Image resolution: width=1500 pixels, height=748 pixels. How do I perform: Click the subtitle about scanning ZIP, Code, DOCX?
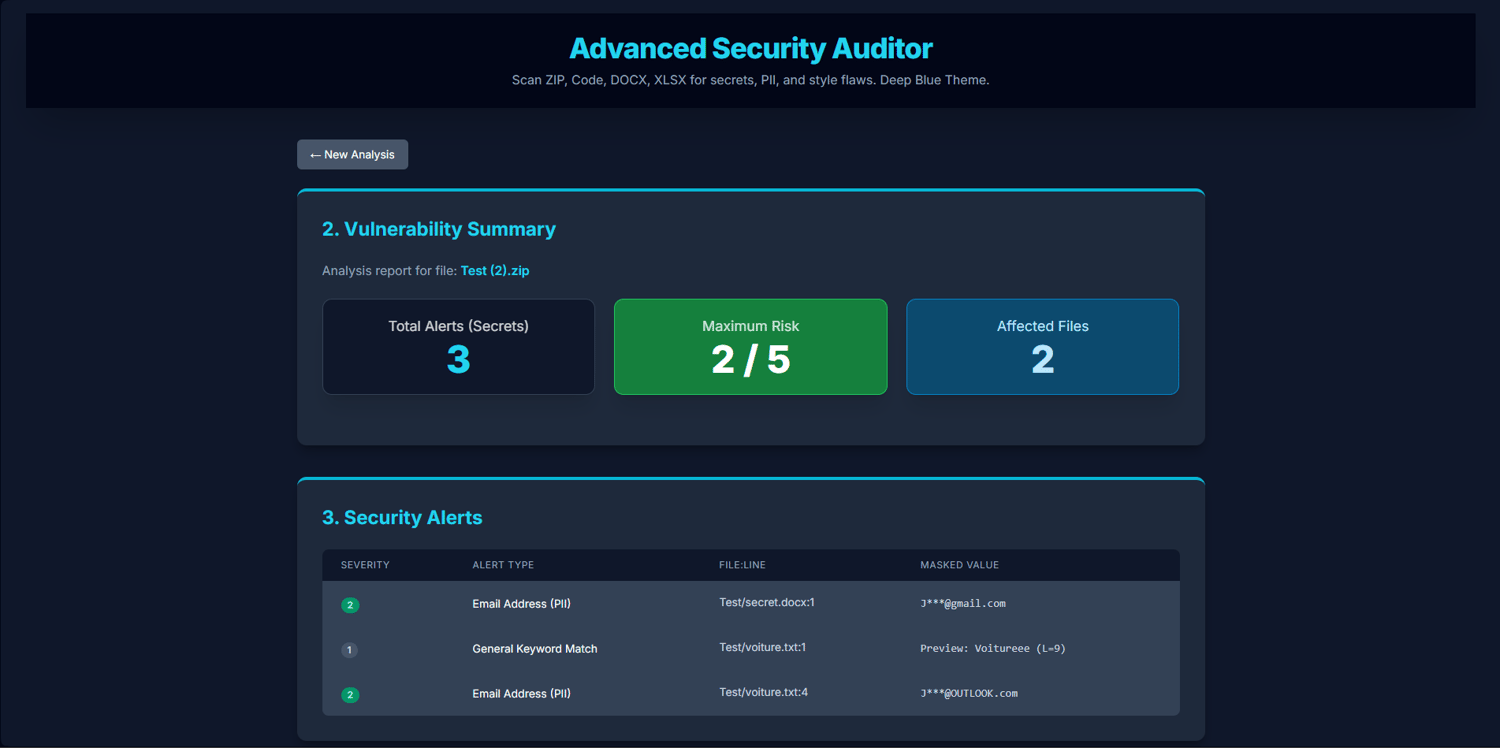coord(751,80)
